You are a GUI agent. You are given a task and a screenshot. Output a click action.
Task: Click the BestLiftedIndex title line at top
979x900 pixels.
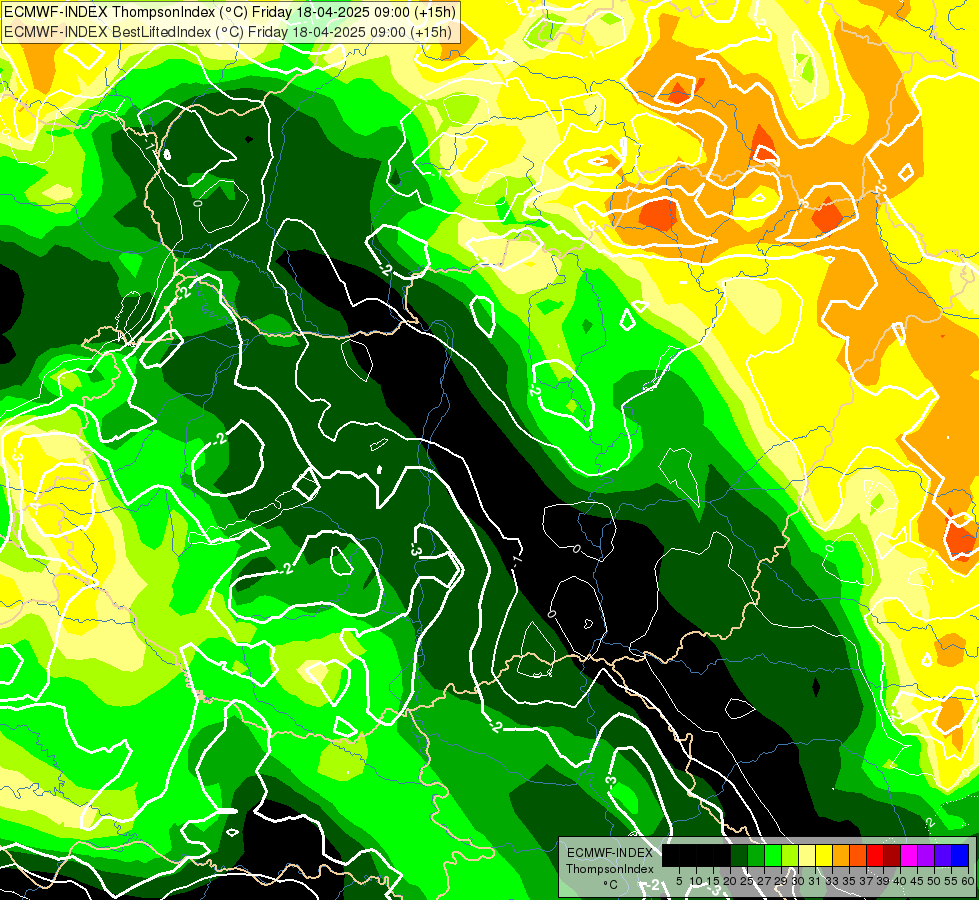(228, 31)
